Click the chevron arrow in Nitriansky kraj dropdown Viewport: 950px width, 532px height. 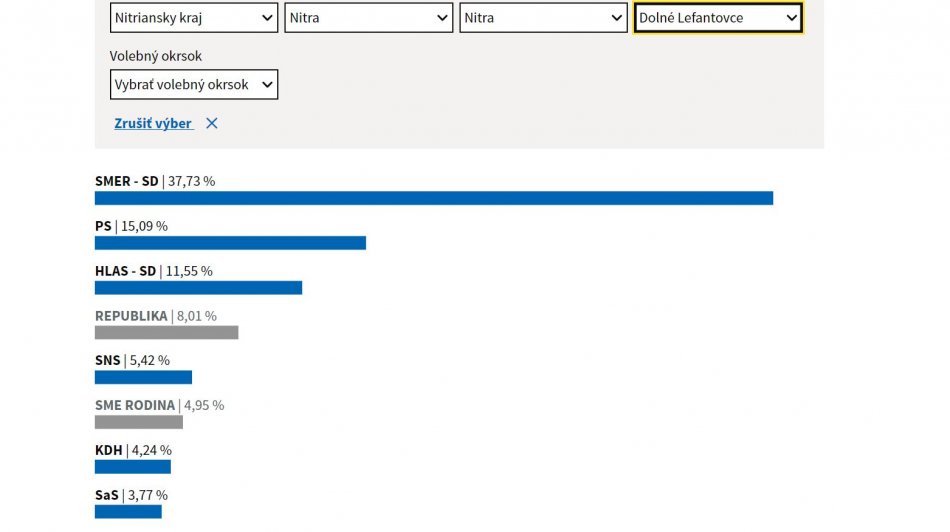pos(266,17)
